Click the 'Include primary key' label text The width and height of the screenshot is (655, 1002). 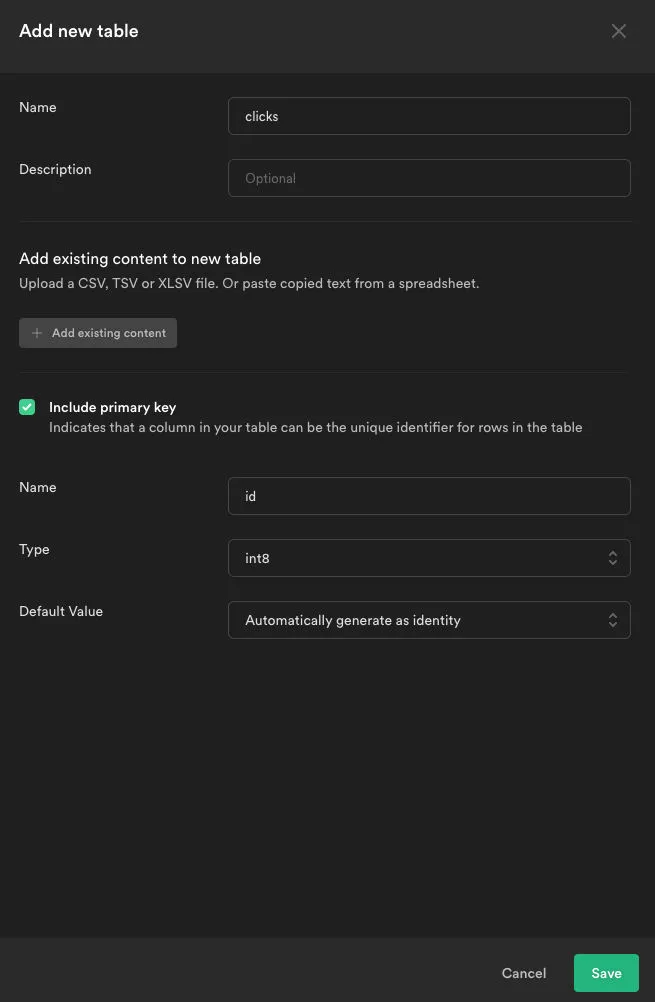click(x=112, y=407)
